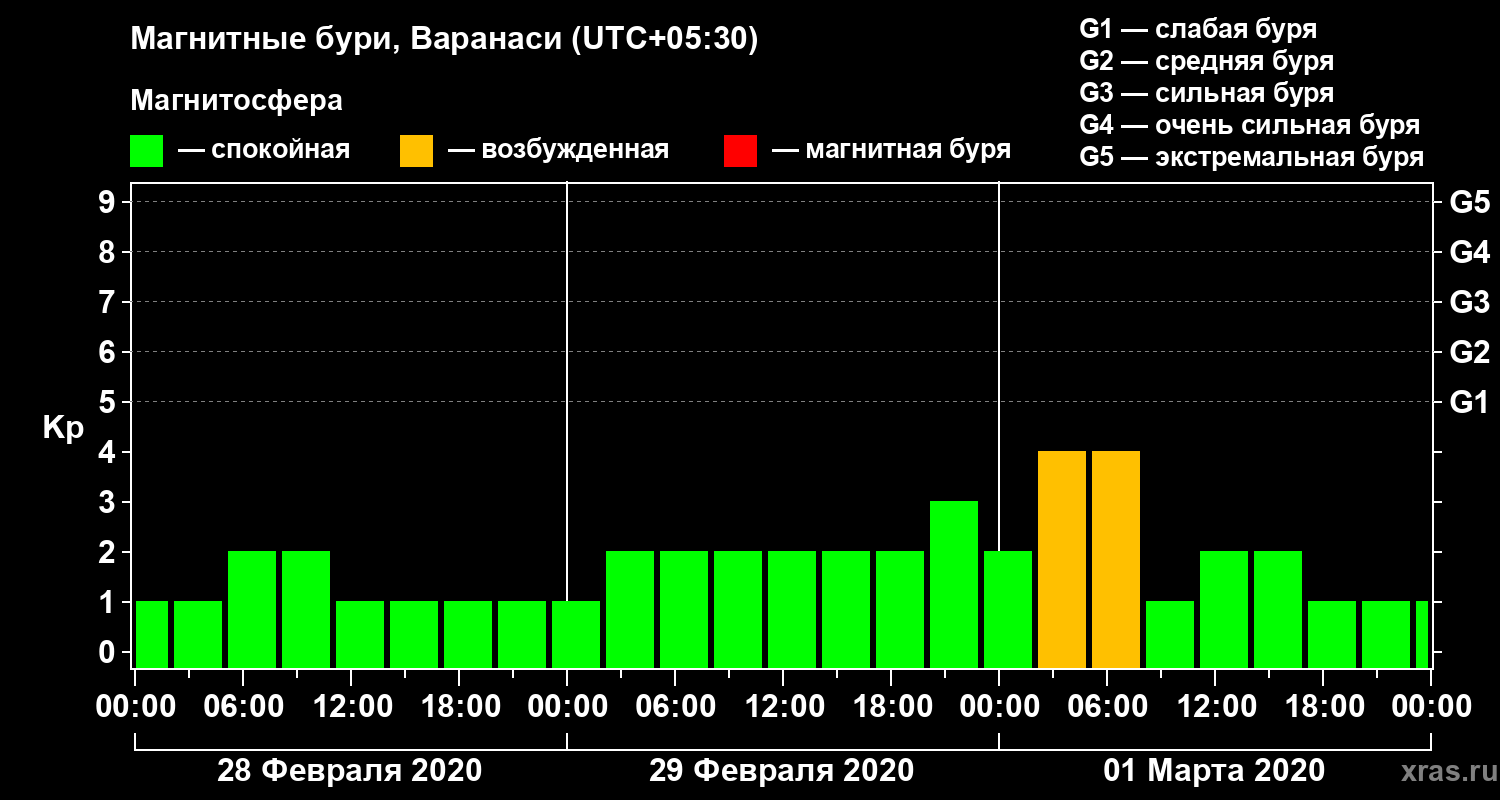
Task: Click the '28 Февраля 2020' date label
Action: [350, 771]
